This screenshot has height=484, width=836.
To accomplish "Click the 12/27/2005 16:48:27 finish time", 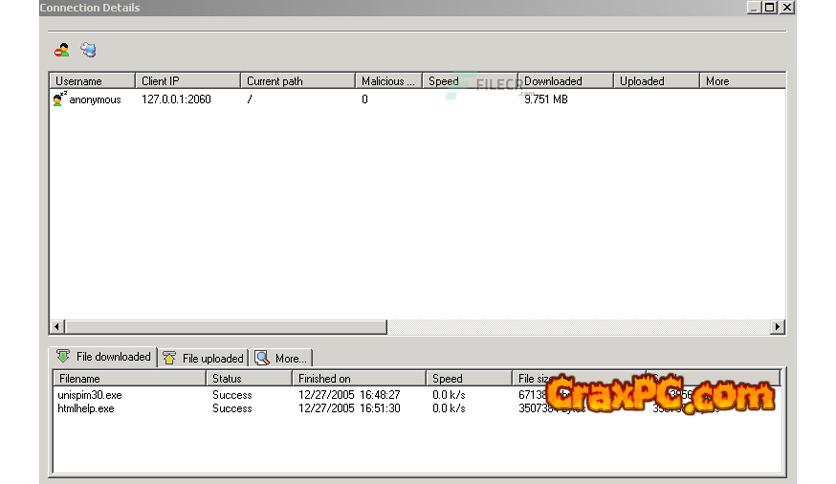I will coord(349,395).
